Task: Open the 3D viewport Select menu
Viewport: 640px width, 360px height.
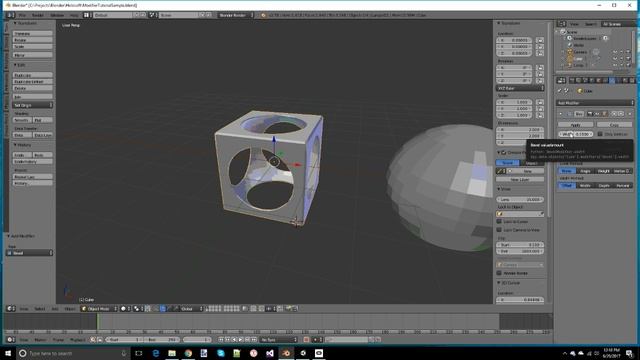Action: pyautogui.click(x=40, y=309)
